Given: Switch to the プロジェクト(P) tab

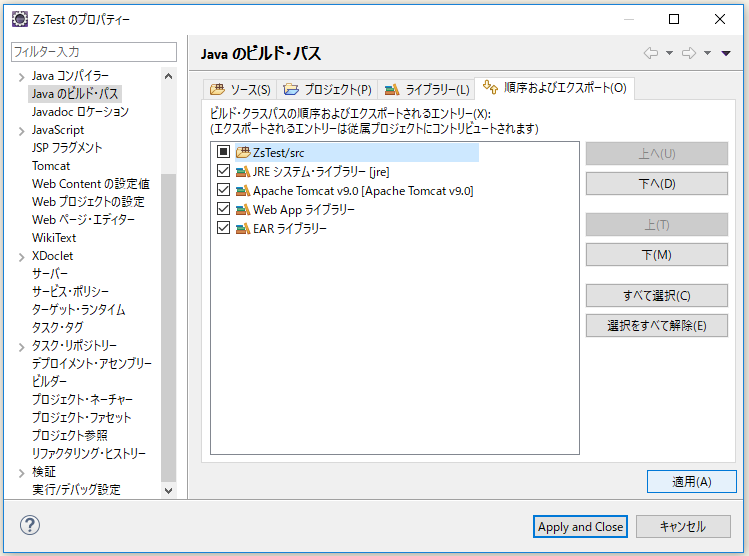Looking at the screenshot, I should (x=327, y=89).
